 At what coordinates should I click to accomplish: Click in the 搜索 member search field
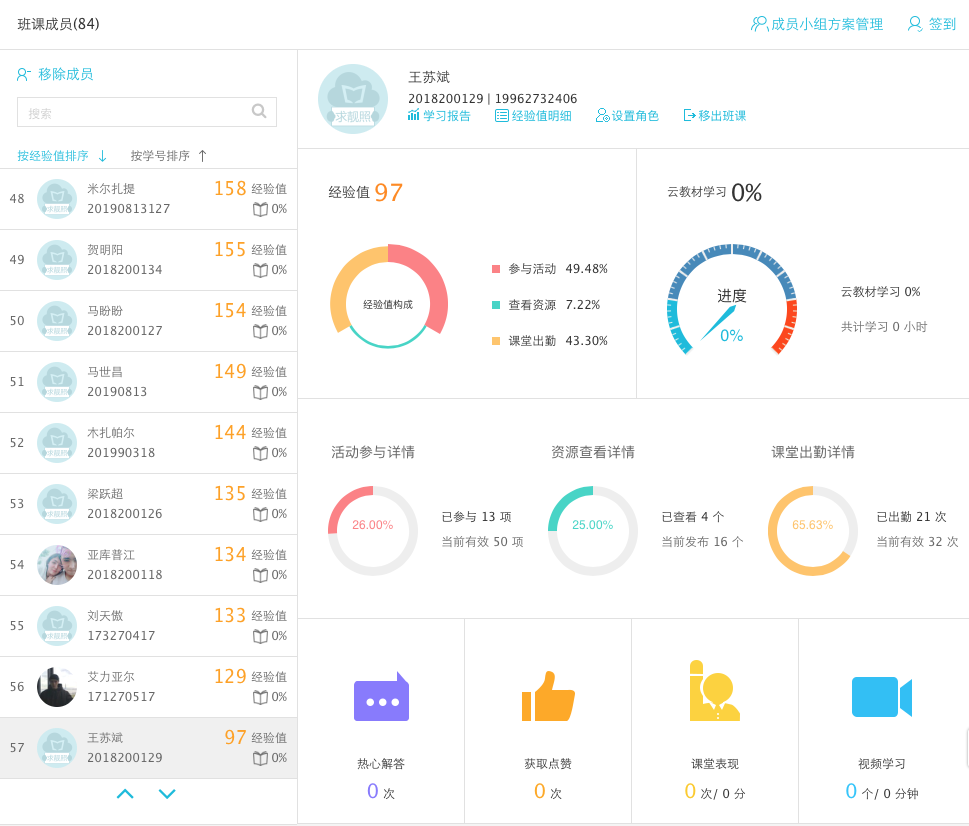[x=135, y=113]
